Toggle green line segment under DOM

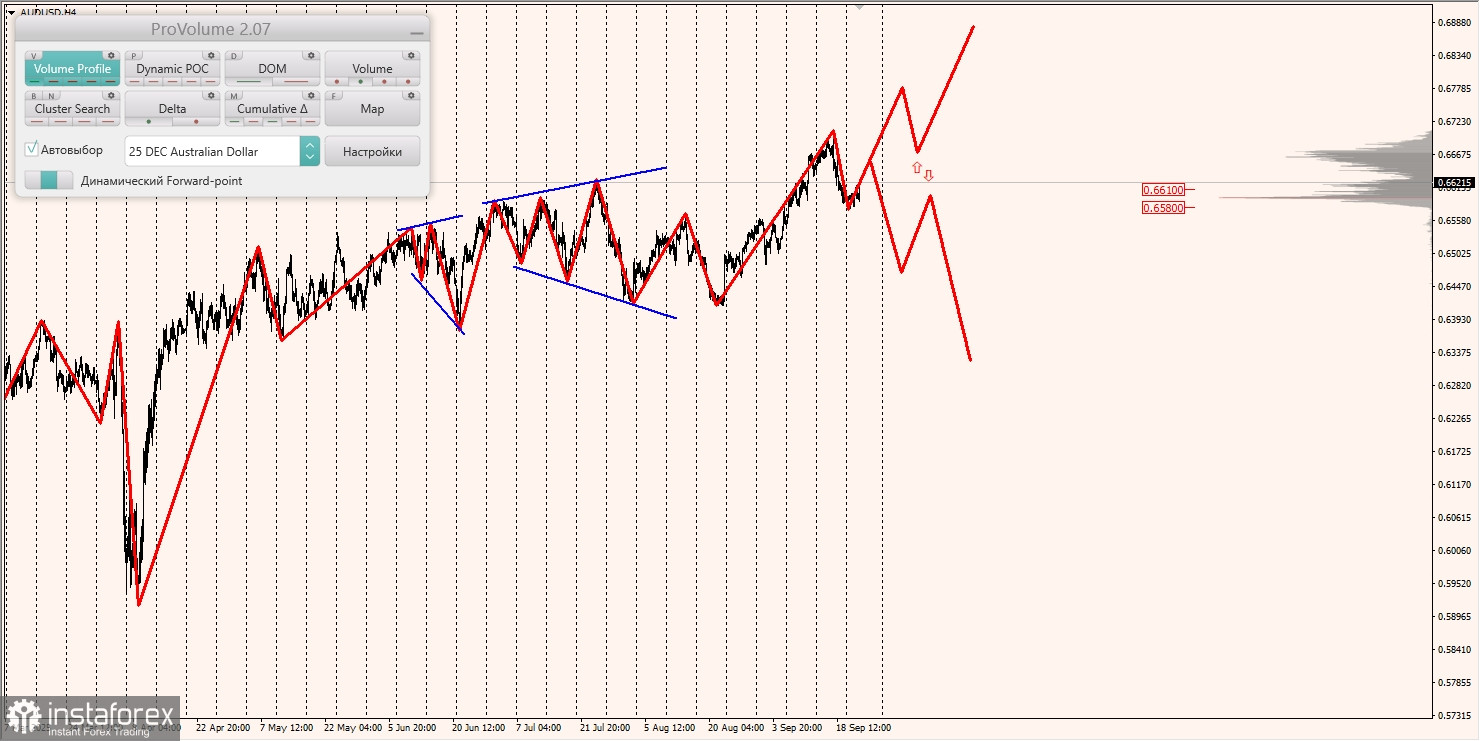coord(249,81)
